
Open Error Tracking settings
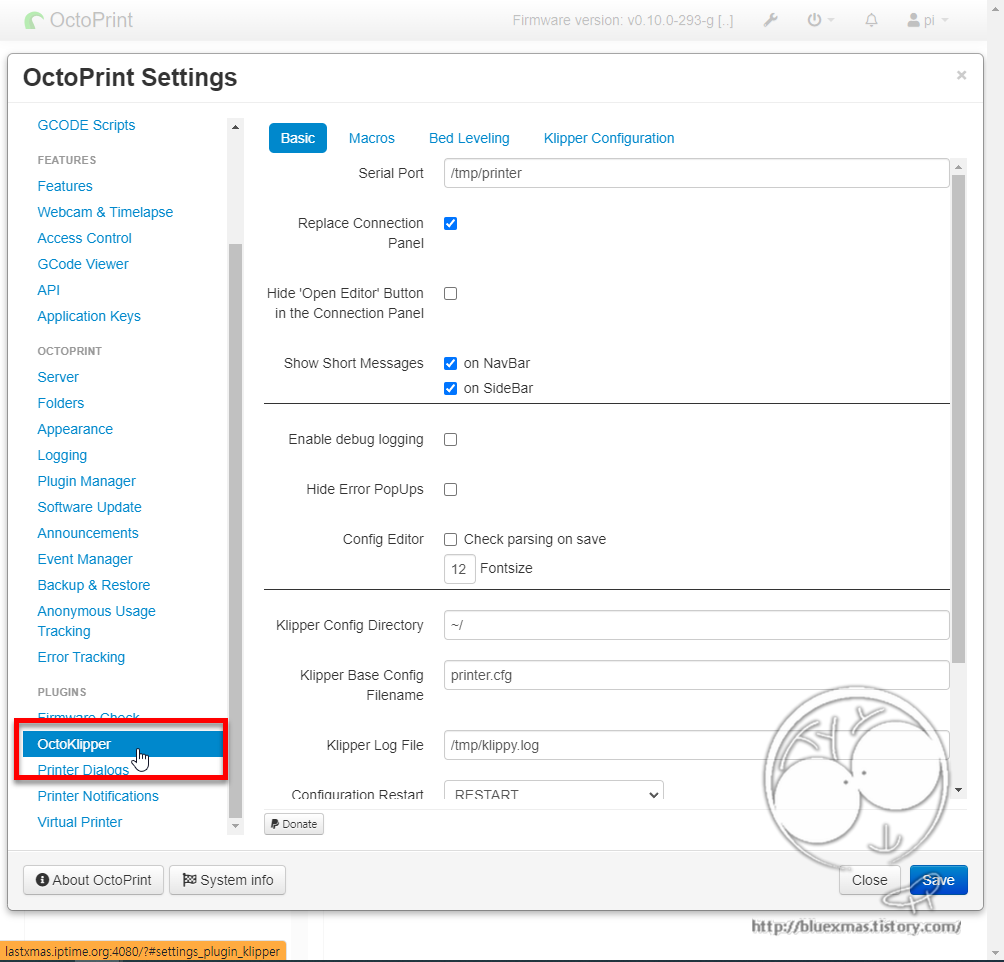point(81,657)
